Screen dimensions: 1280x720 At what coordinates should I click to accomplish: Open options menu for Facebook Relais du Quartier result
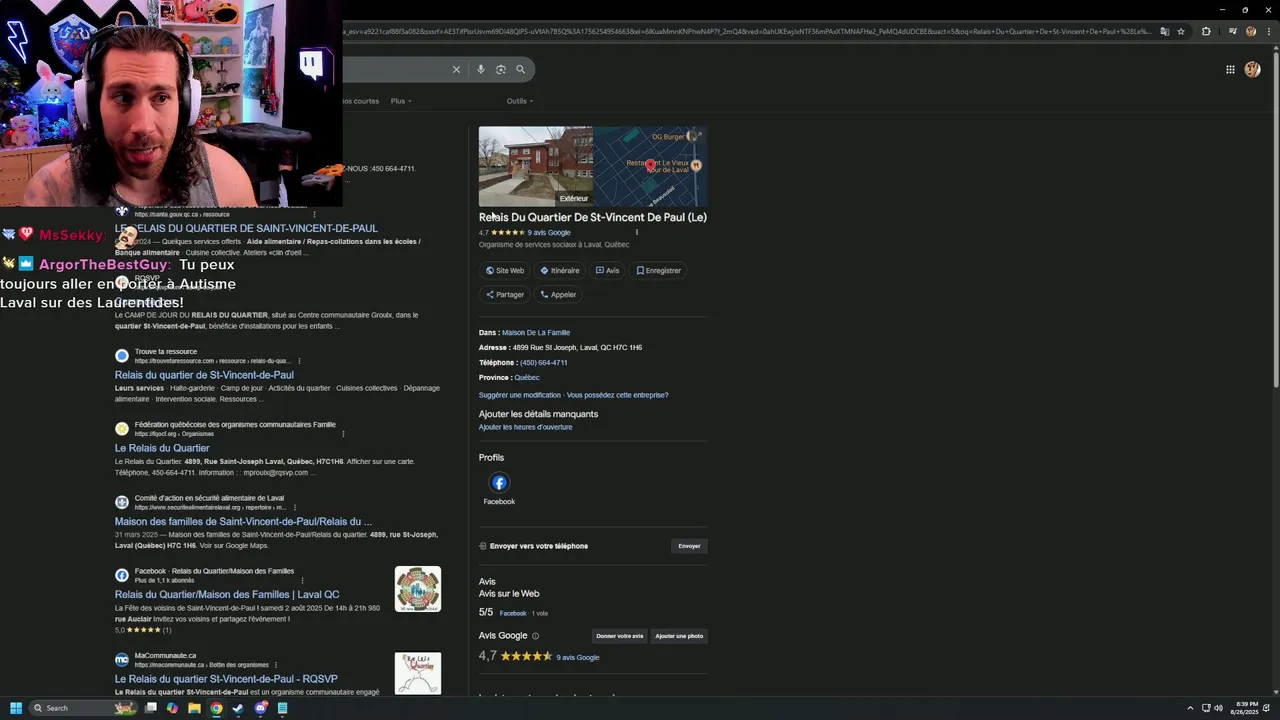[x=302, y=580]
